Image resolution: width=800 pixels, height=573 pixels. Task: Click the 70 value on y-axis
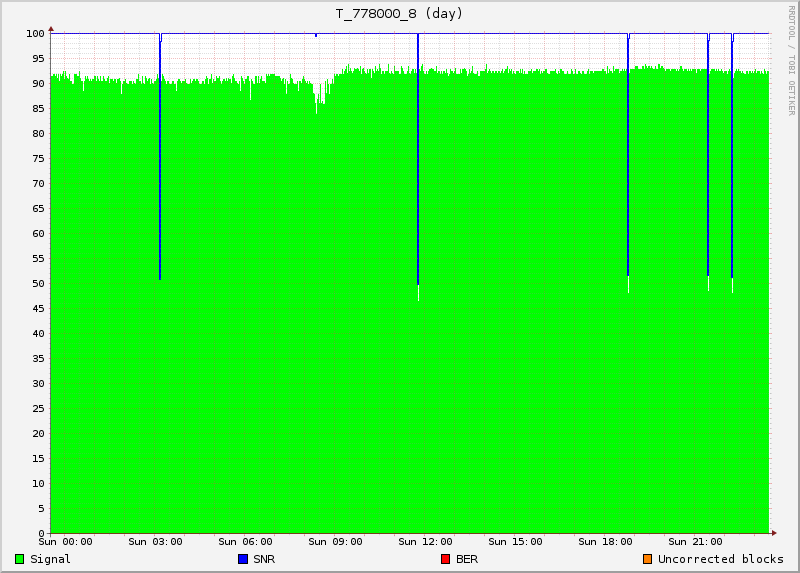tap(38, 184)
